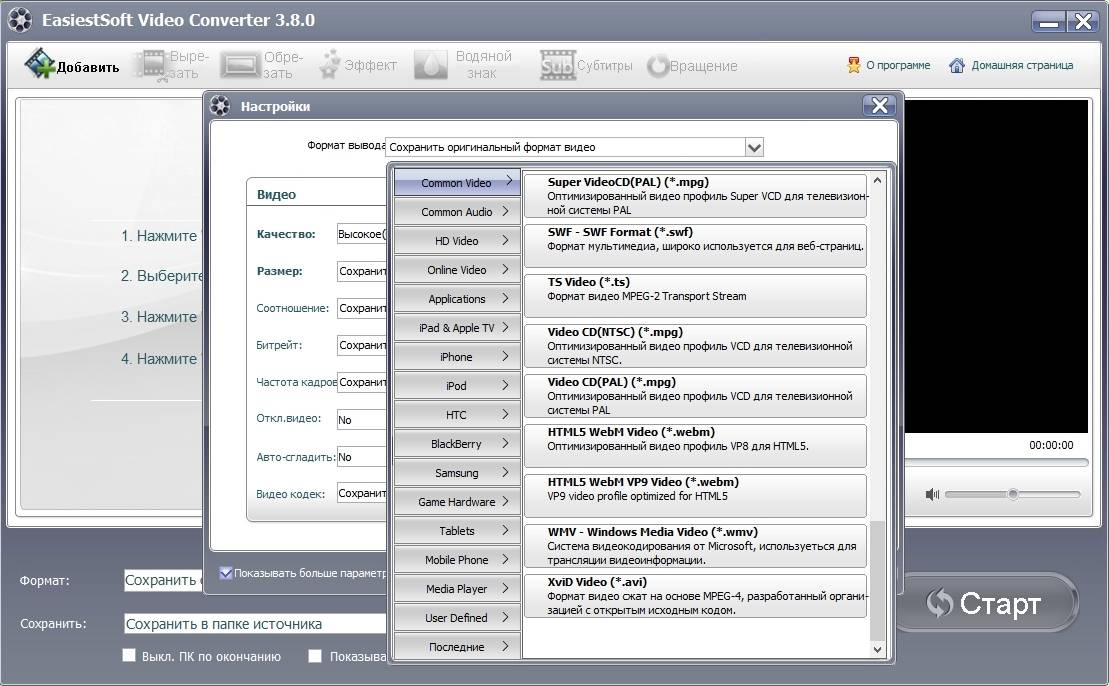Open the Частота кадров dropdown

click(362, 382)
